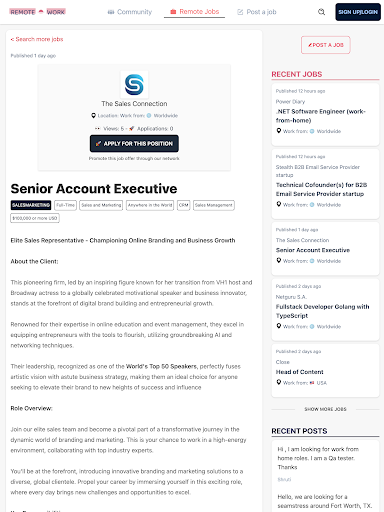Open the .NET Software Engineer job listing
384x512 pixels.
coord(320,116)
